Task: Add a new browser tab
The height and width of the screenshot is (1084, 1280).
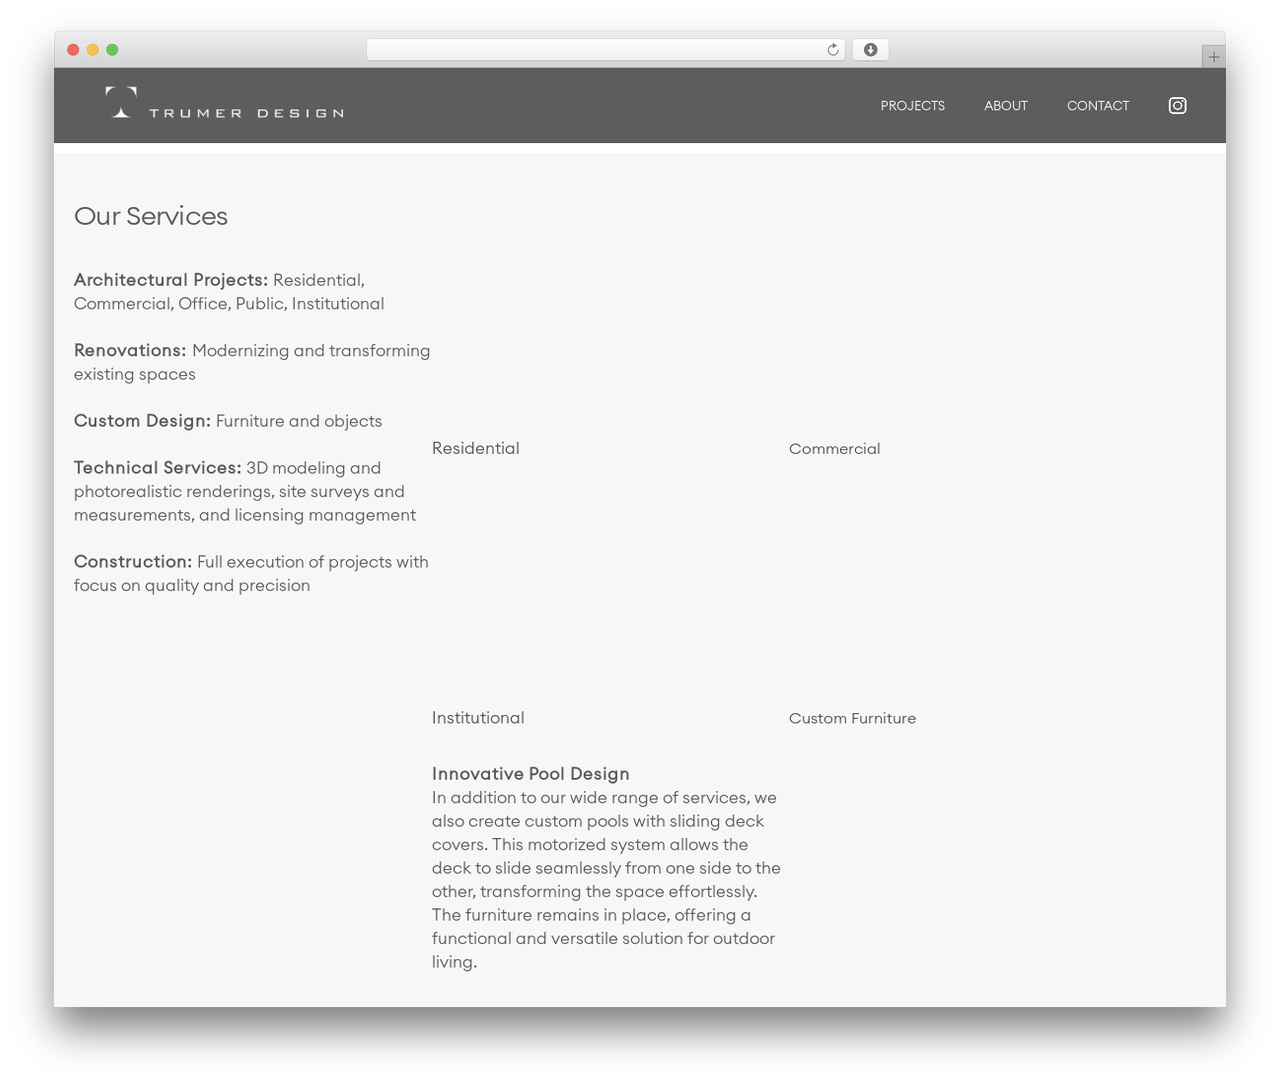Action: pos(1213,57)
